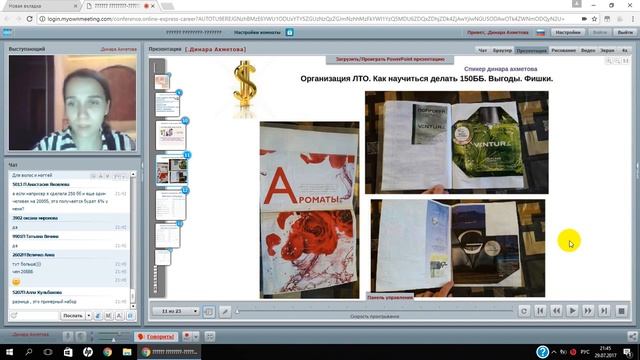The image size is (640, 360).
Task: Switch to the 'Экран' tab
Action: (x=607, y=50)
